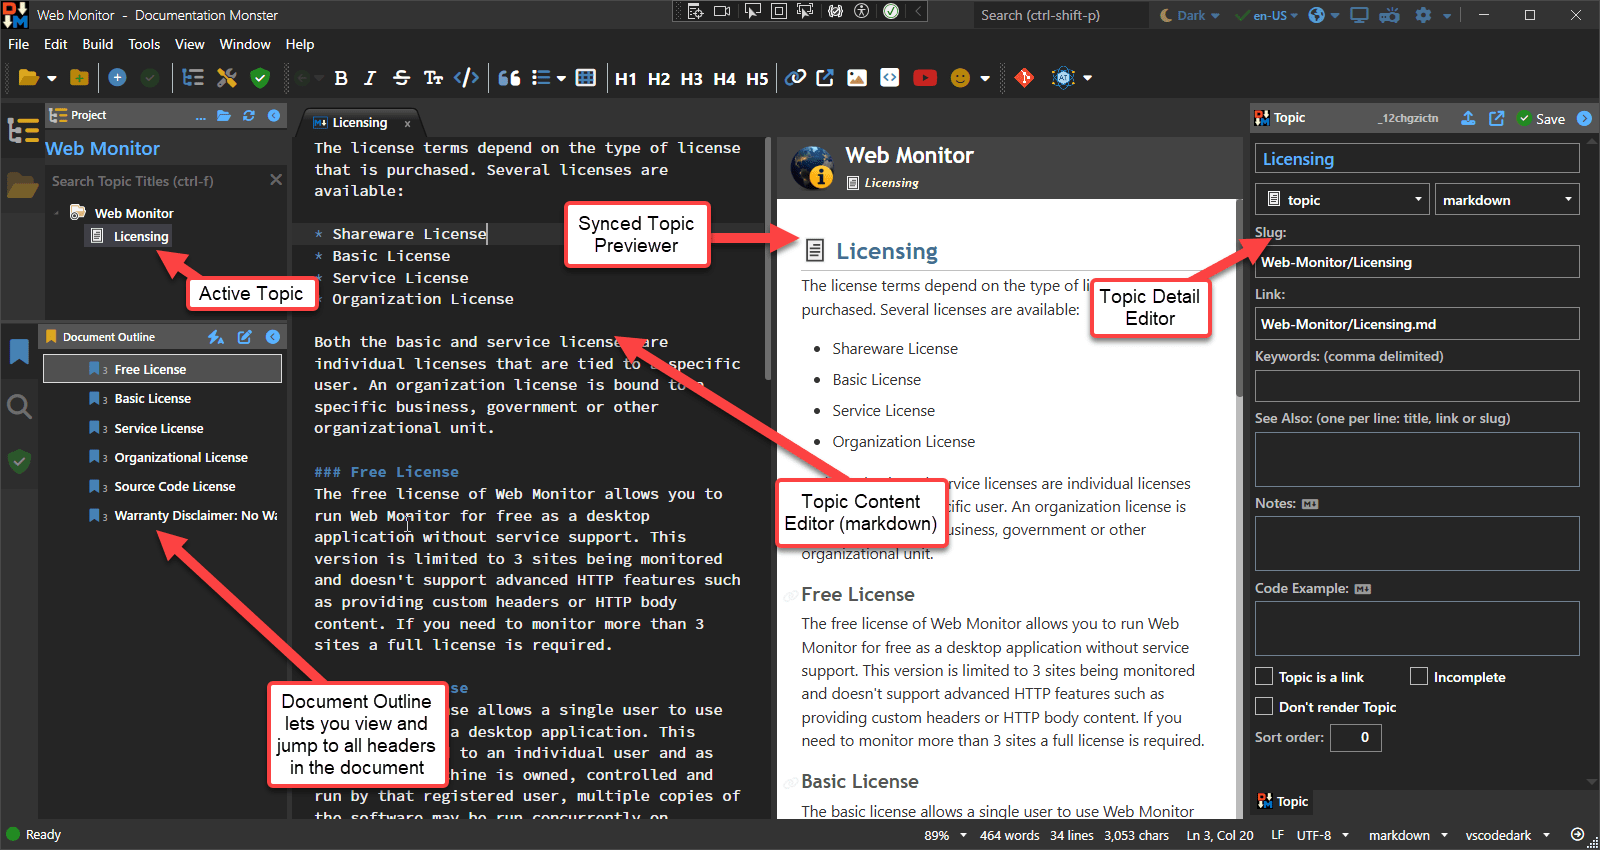Jump to Basic License in outline
This screenshot has width=1600, height=850.
(x=152, y=398)
